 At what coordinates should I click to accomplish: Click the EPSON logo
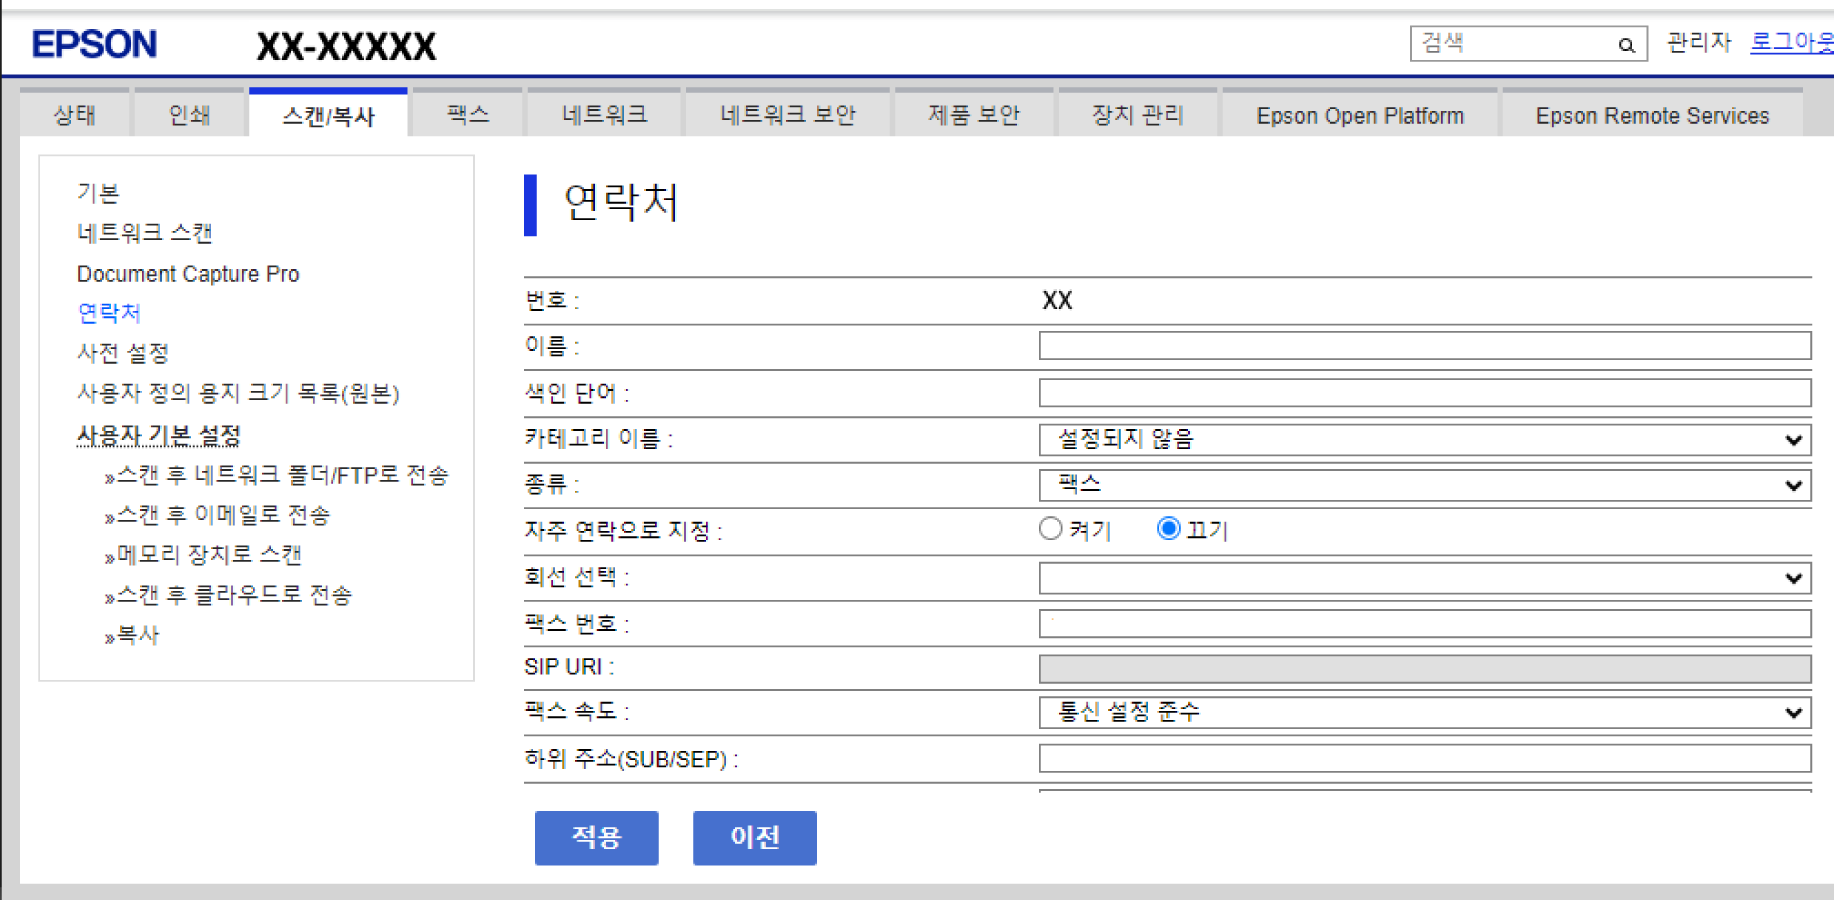coord(94,45)
